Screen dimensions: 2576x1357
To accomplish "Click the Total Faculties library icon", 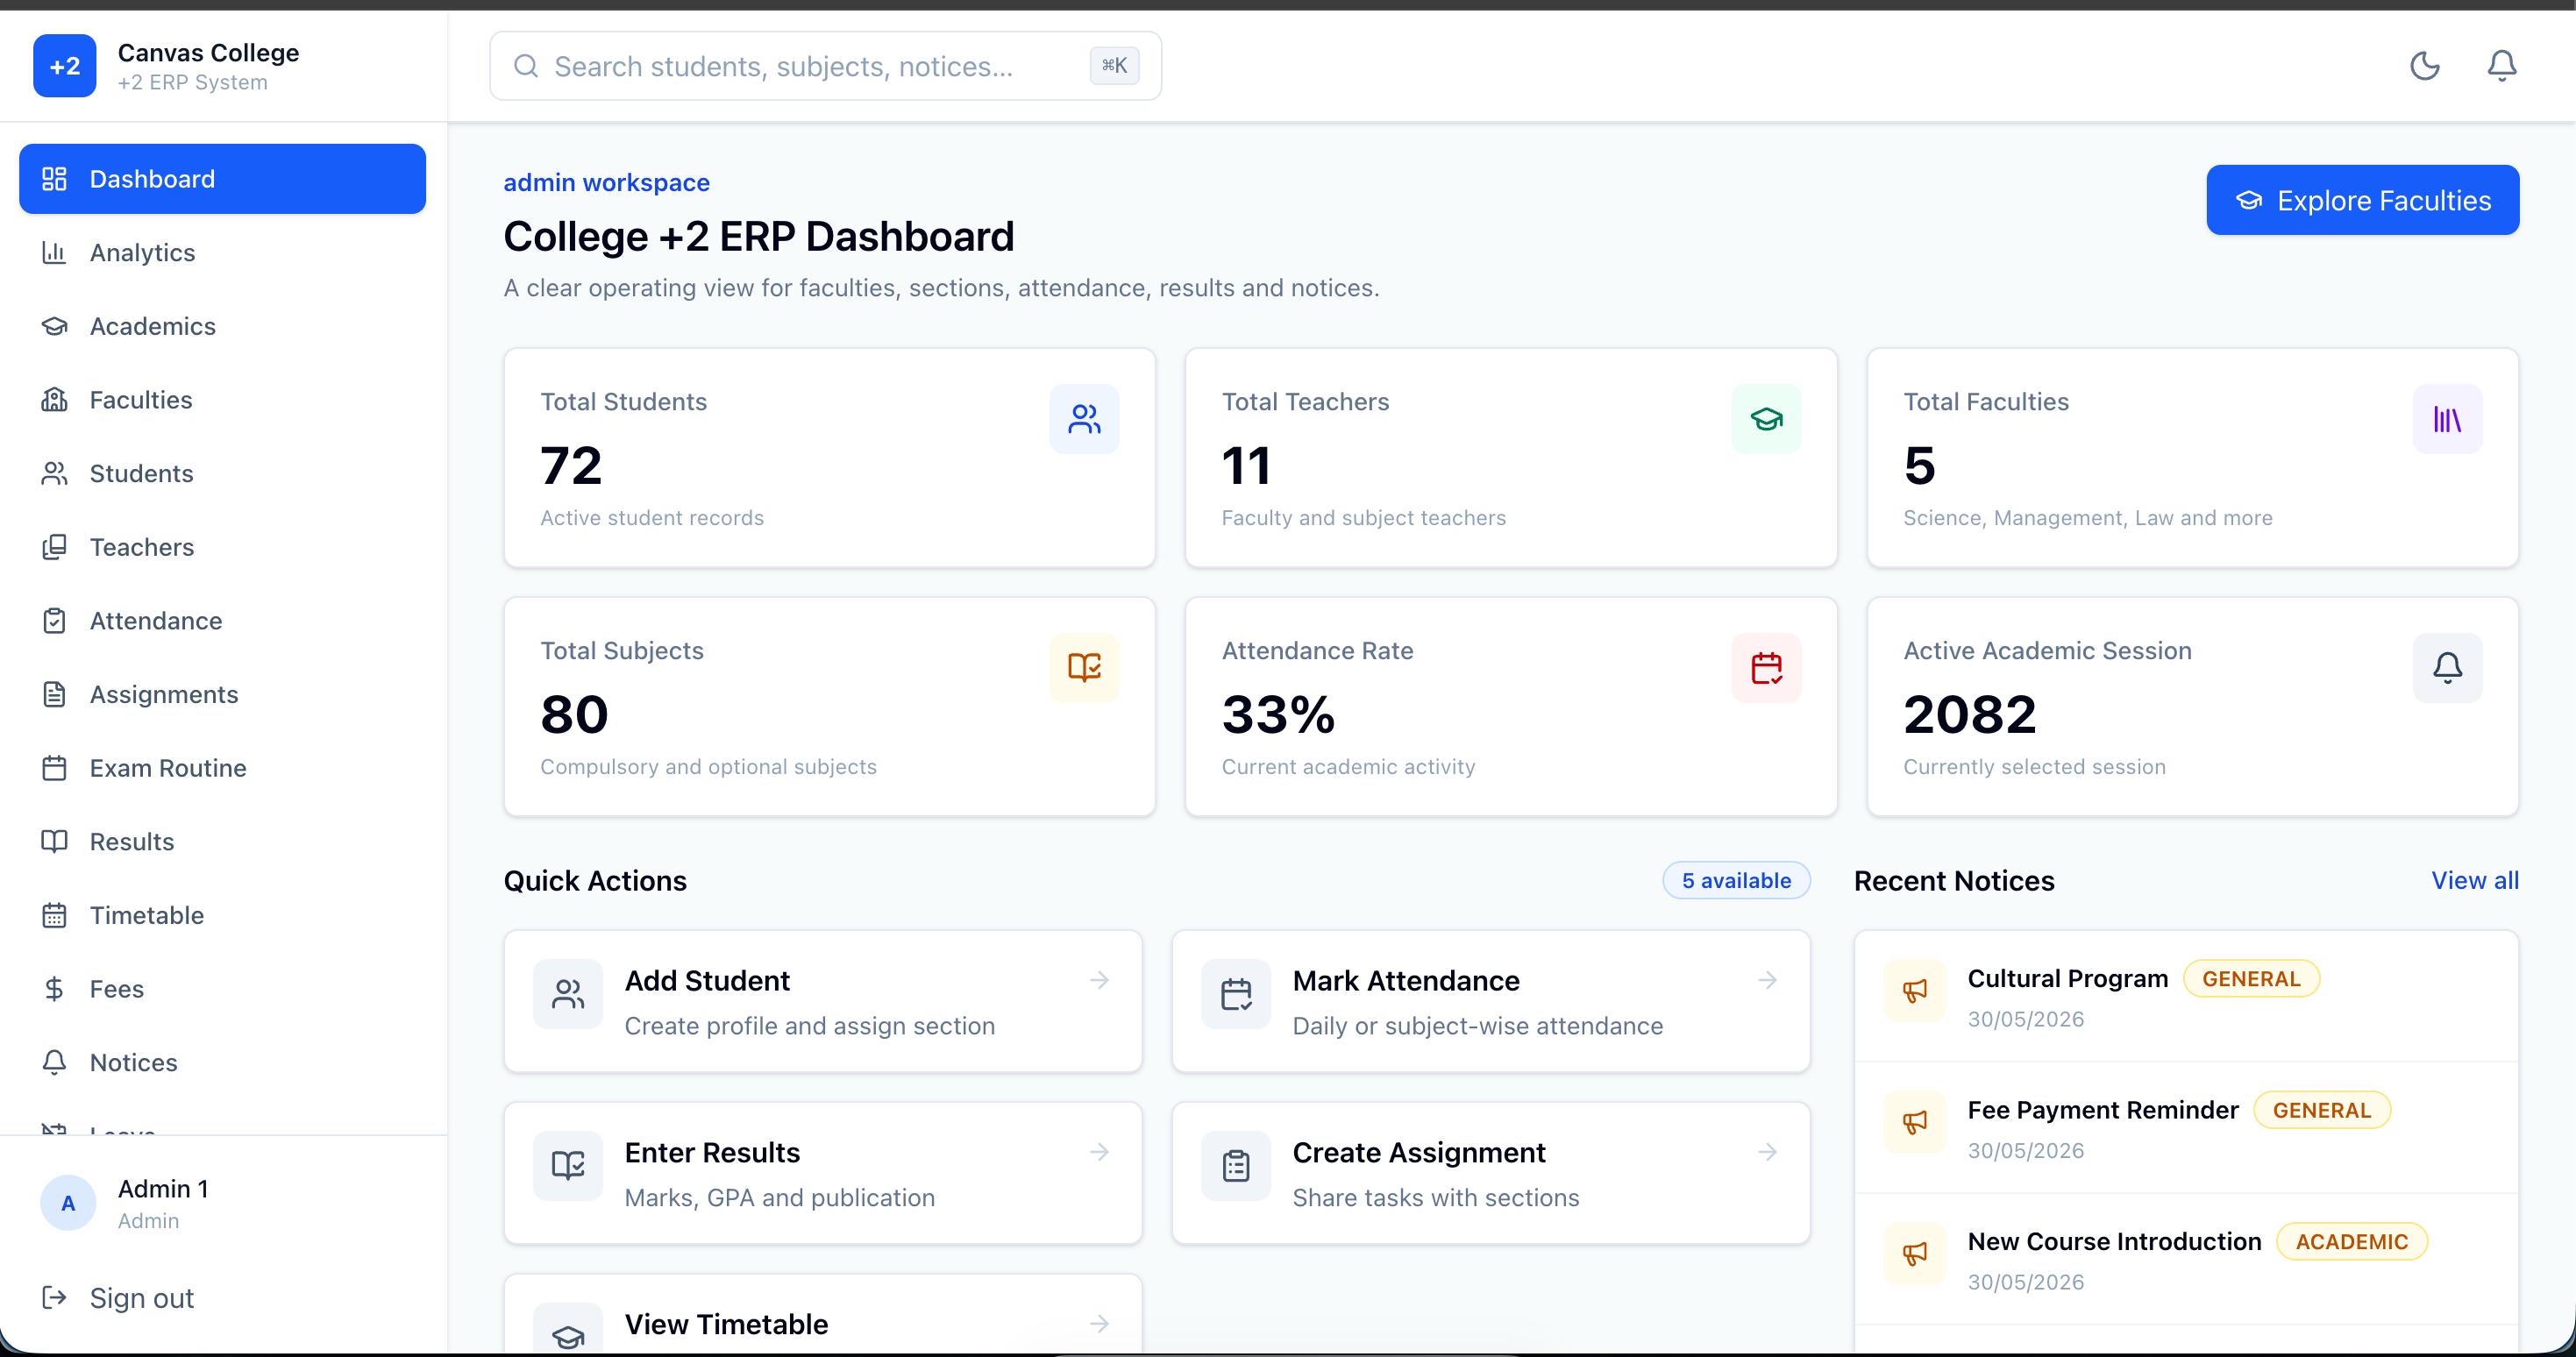I will [x=2447, y=419].
